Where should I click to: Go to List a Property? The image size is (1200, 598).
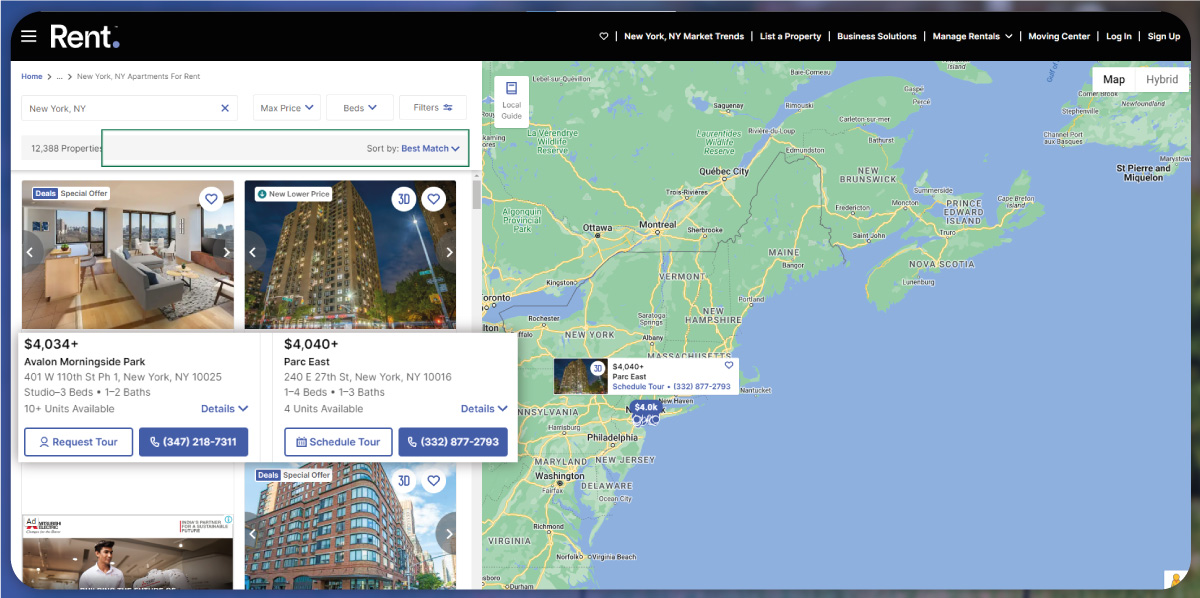coord(790,36)
